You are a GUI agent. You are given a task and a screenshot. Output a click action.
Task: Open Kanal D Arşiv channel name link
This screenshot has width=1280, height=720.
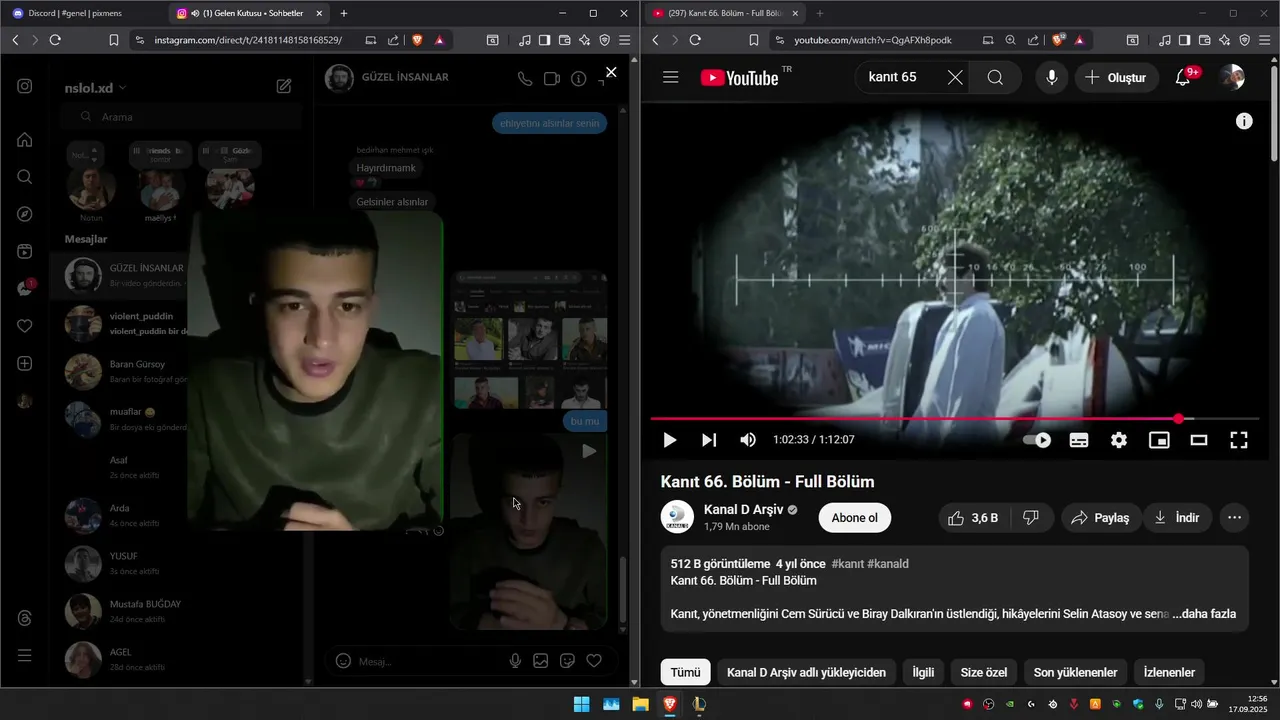743,510
